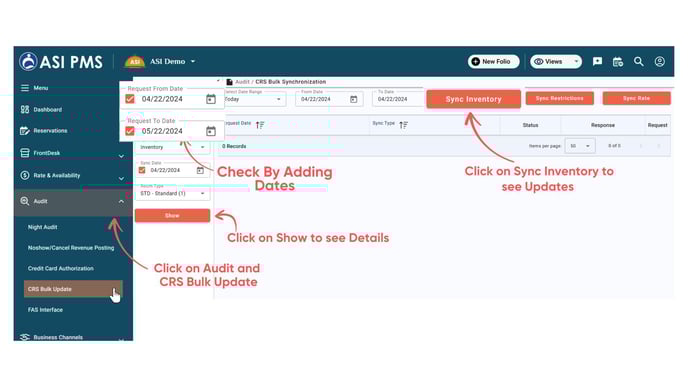
Task: Open the Room Type STD - Standard dropdown
Action: point(172,194)
